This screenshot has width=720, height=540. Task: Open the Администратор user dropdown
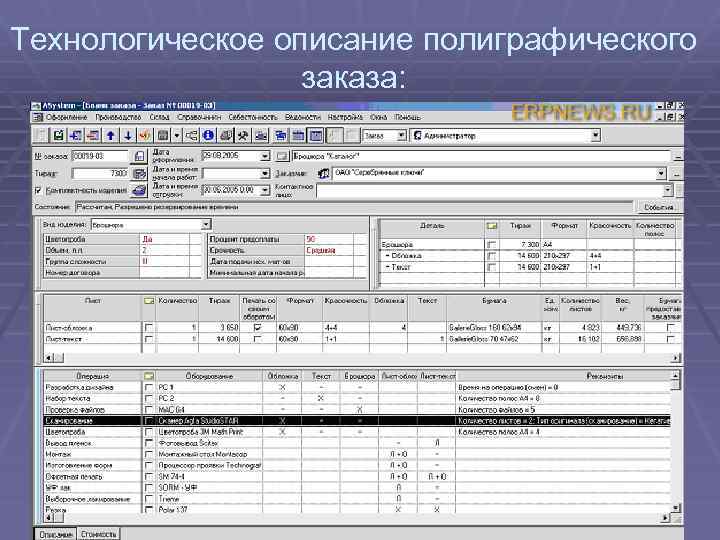[595, 135]
